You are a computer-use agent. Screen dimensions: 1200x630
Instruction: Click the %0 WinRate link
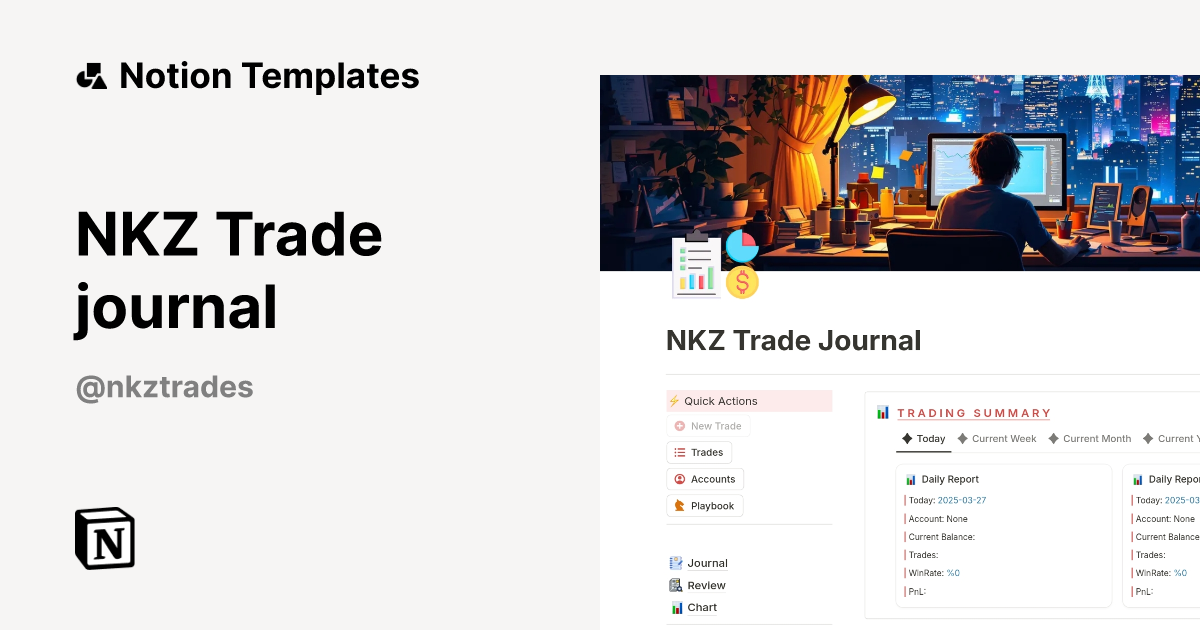point(952,572)
